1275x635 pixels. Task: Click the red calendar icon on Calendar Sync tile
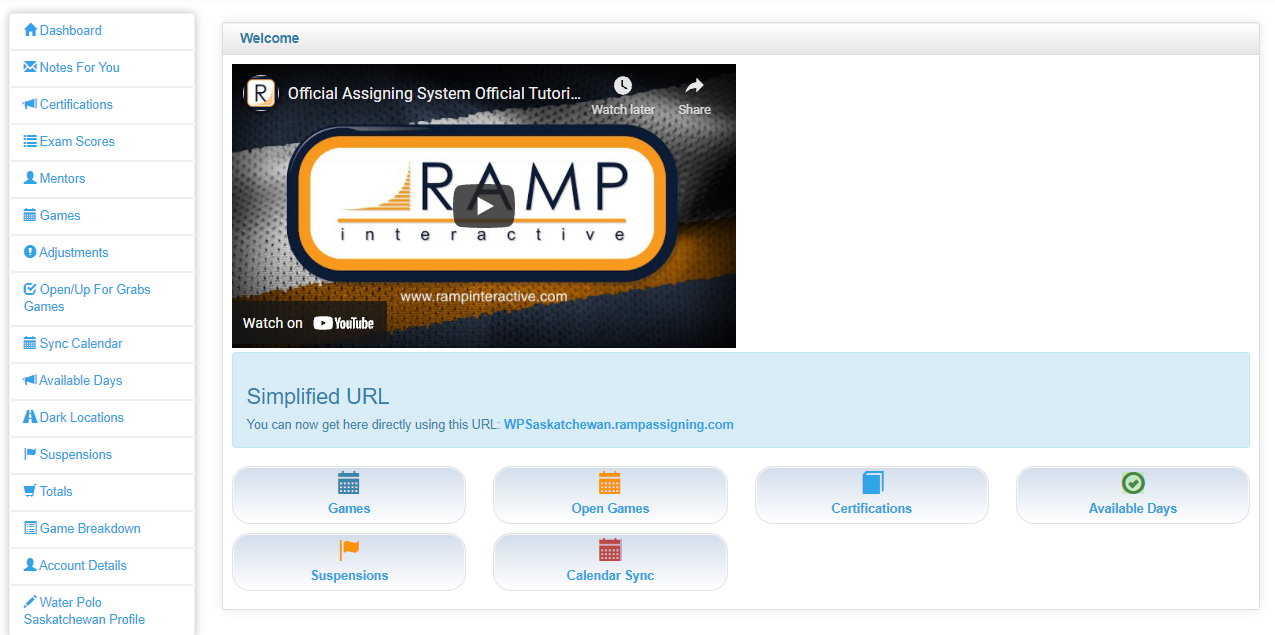[x=610, y=550]
